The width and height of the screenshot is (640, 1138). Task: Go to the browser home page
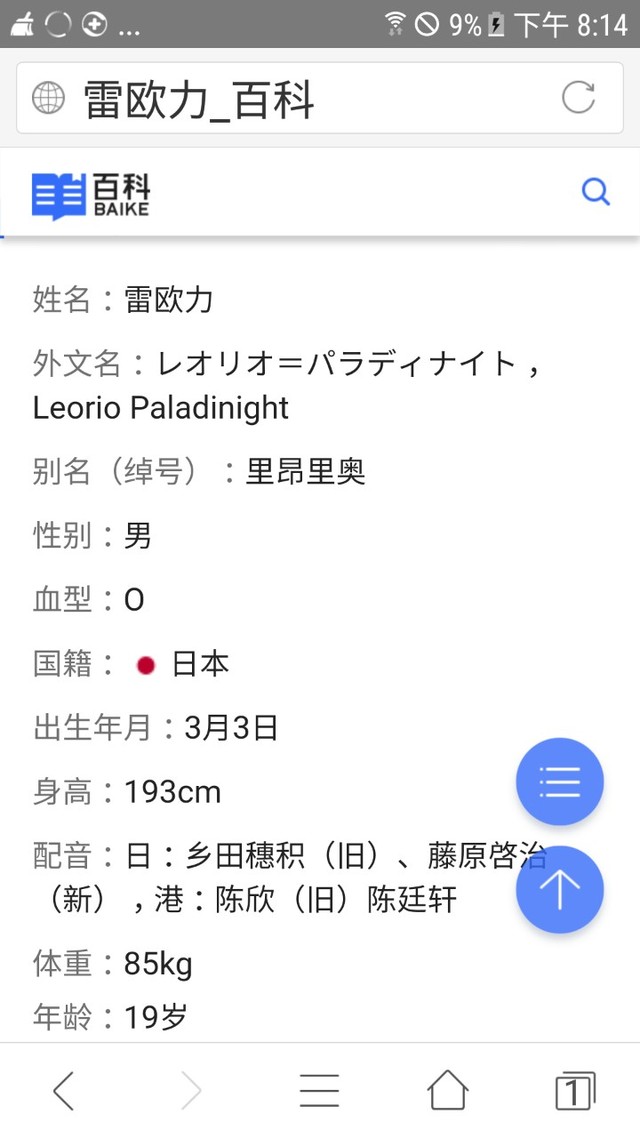[x=447, y=1090]
